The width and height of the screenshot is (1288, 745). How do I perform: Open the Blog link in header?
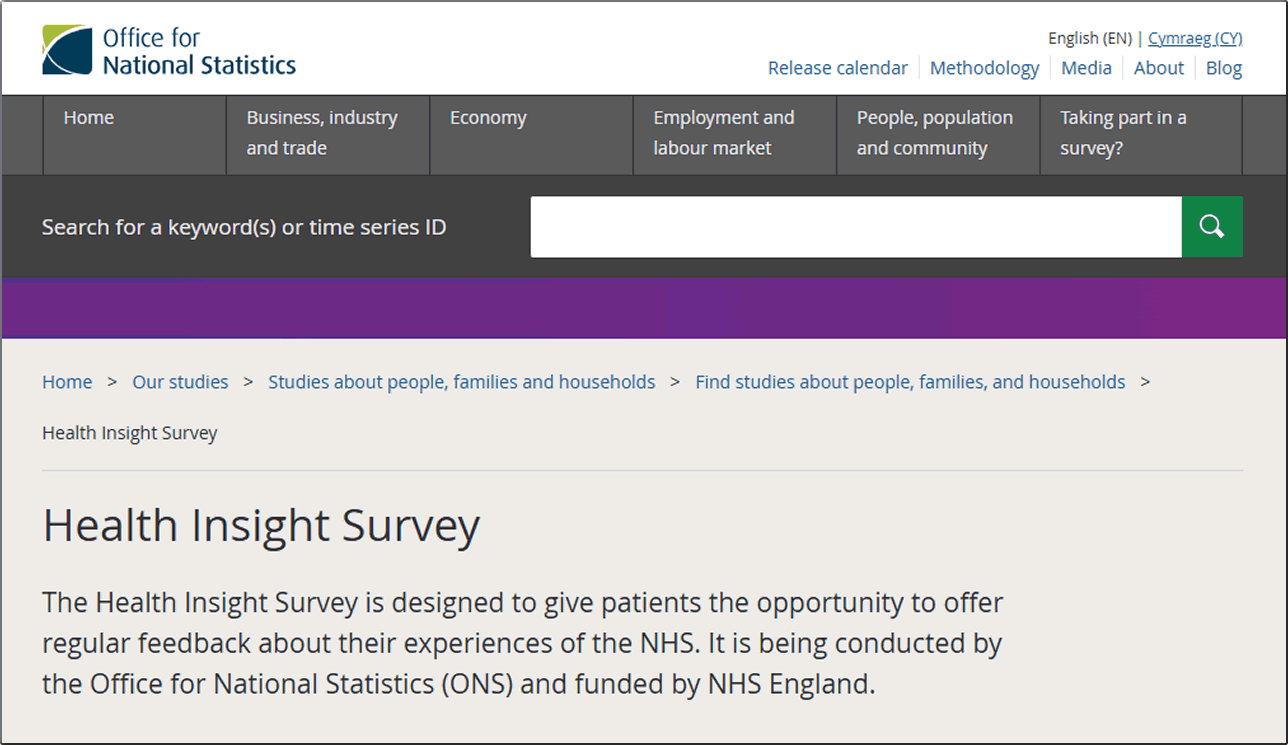tap(1224, 68)
